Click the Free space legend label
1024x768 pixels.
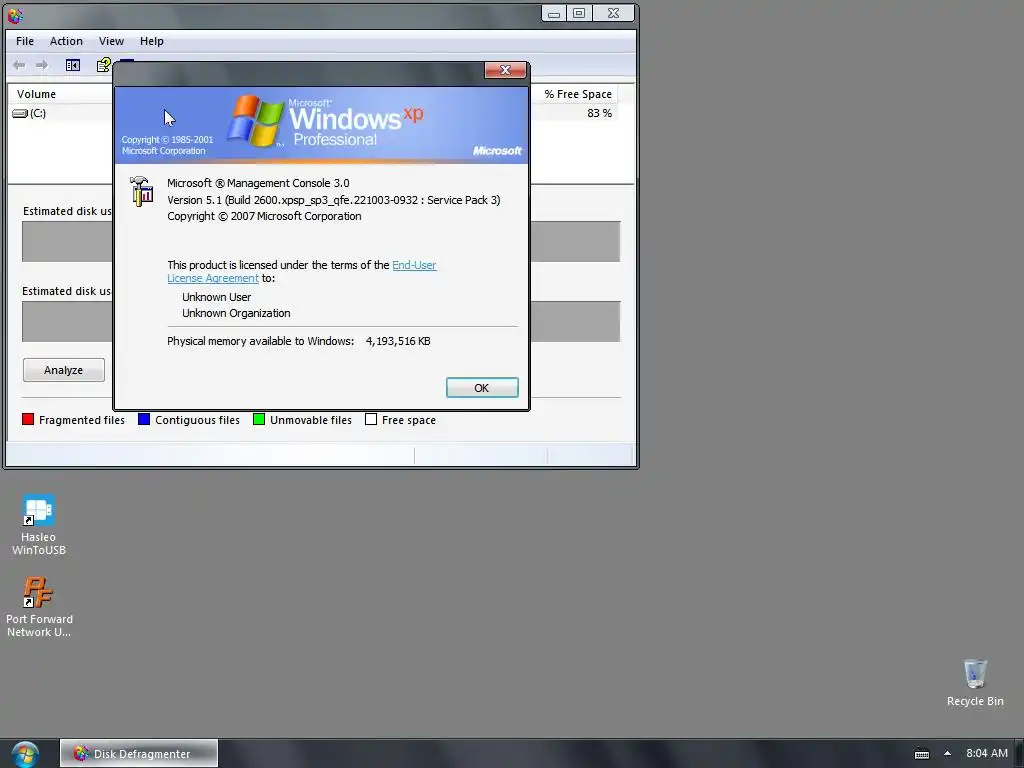coord(409,420)
